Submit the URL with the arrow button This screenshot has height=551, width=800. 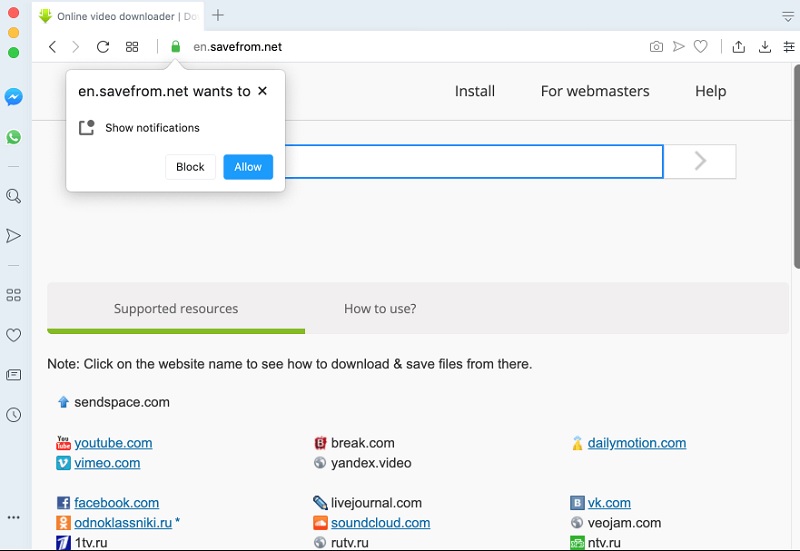[x=700, y=162]
